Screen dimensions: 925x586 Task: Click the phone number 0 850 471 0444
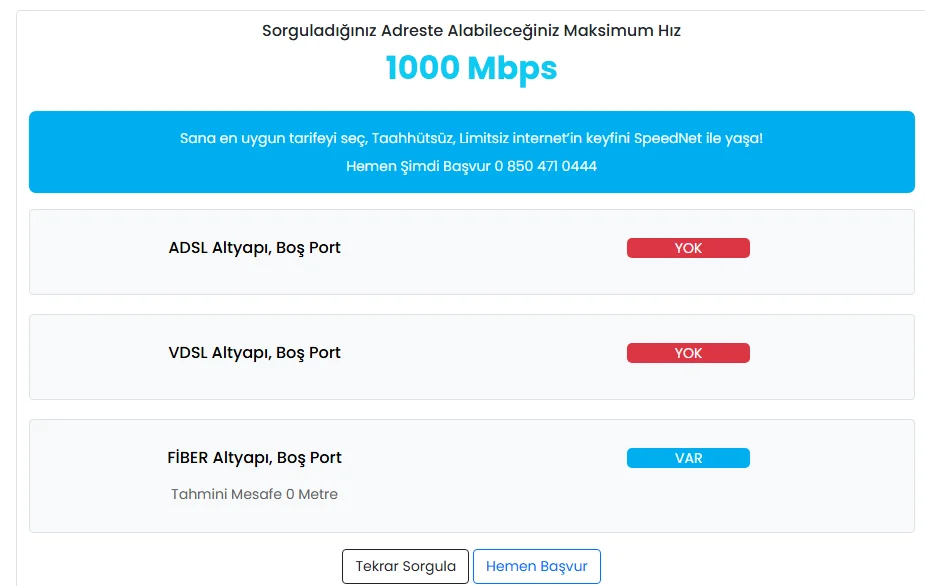coord(546,166)
